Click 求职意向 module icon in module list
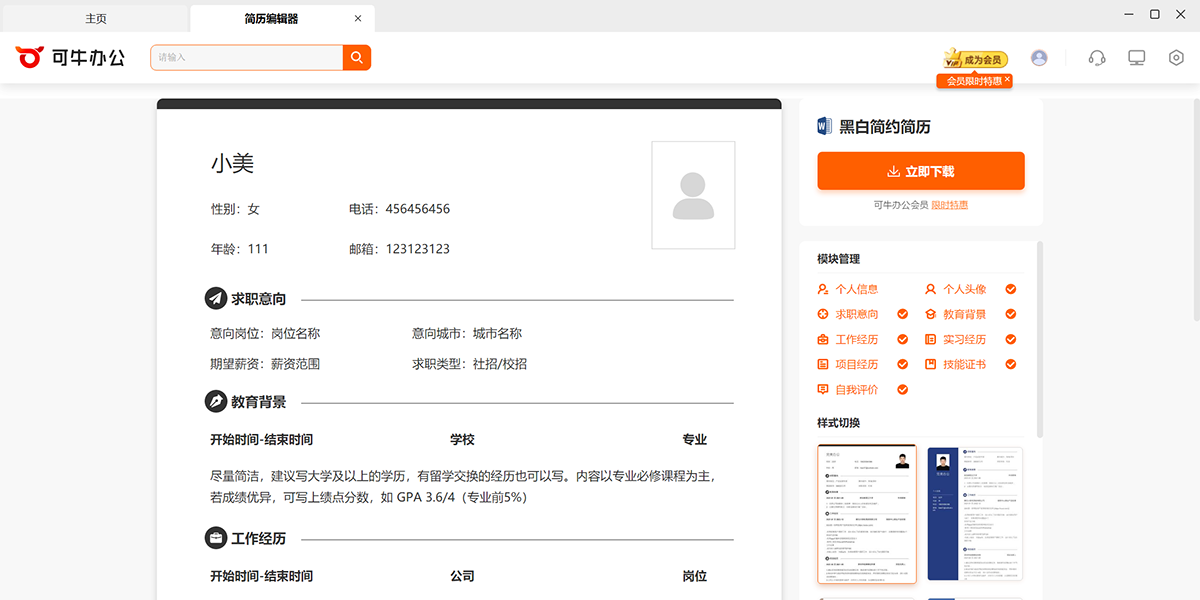The height and width of the screenshot is (600, 1200). point(823,314)
